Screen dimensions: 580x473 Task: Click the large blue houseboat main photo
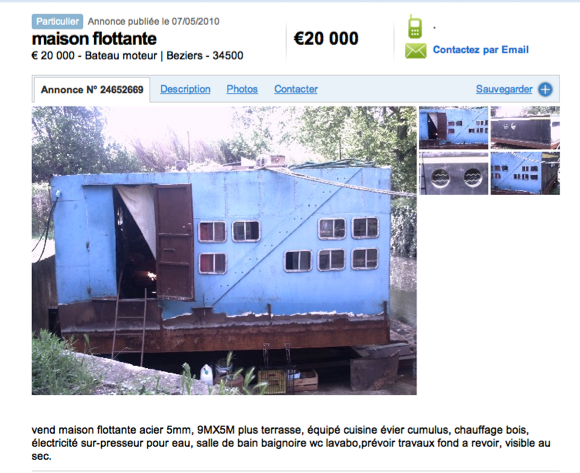tap(224, 250)
